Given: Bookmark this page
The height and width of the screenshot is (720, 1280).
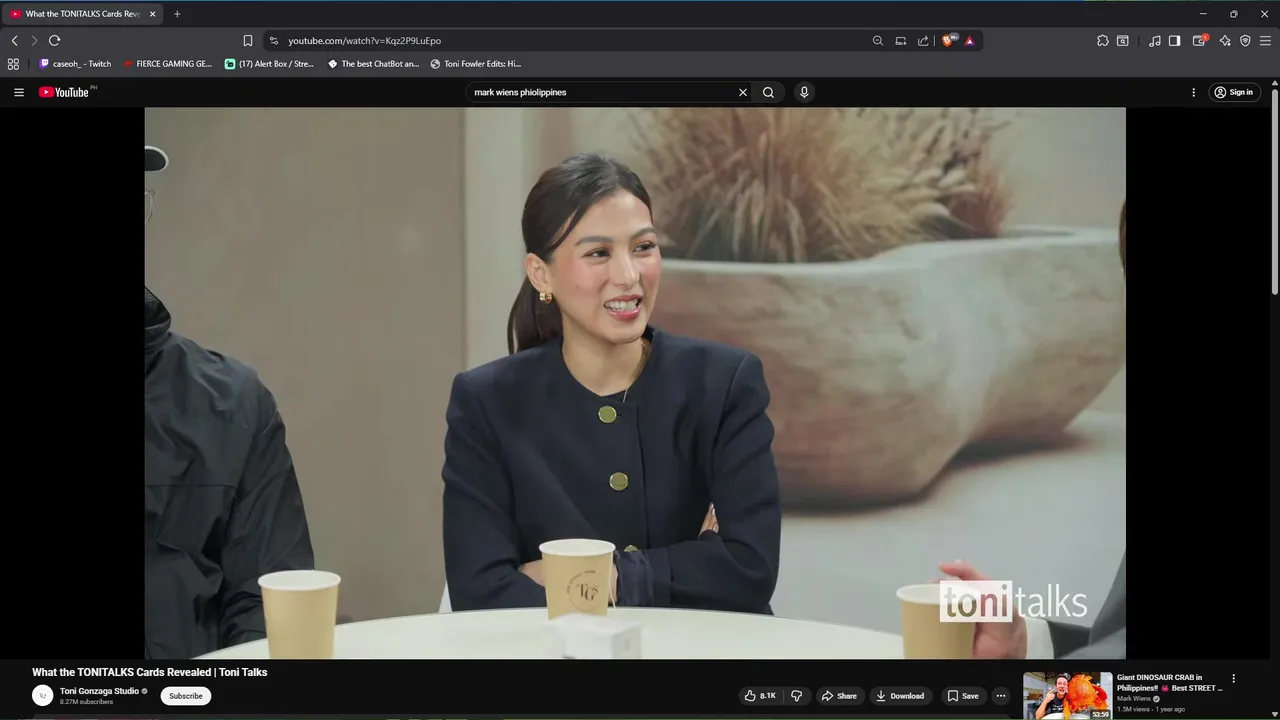Looking at the screenshot, I should [x=248, y=40].
